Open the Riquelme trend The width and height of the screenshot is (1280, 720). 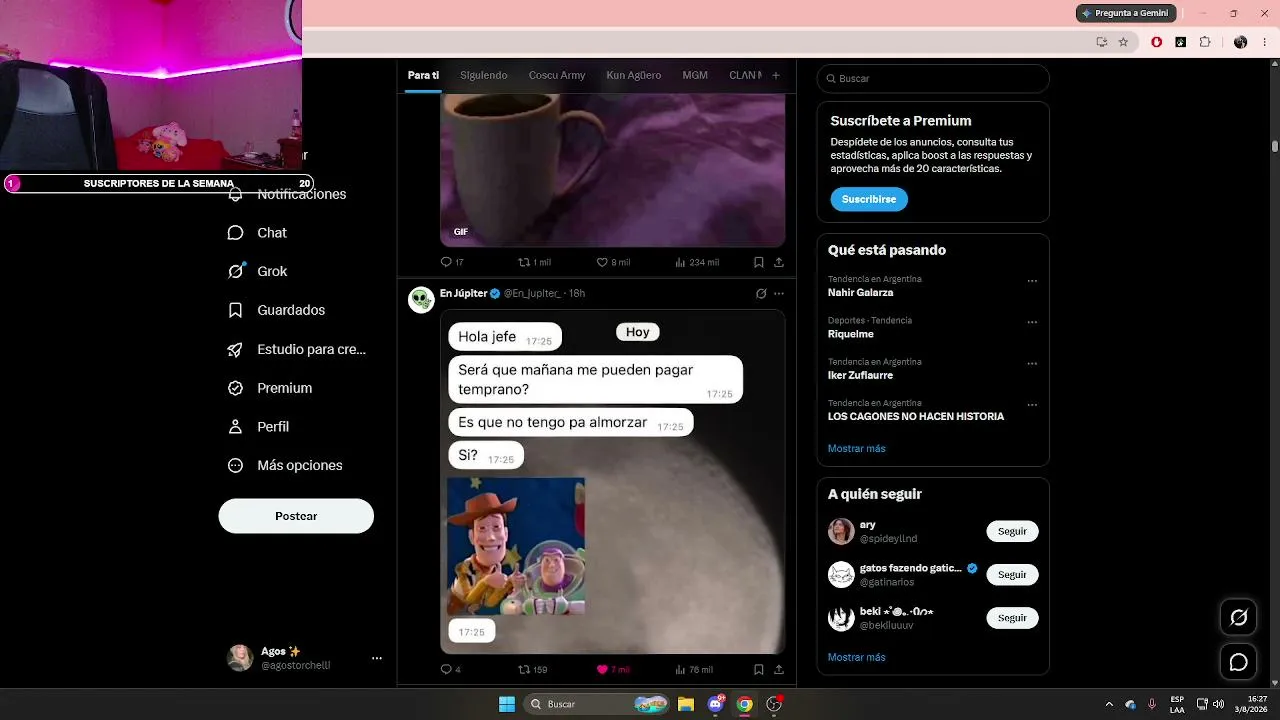(851, 334)
